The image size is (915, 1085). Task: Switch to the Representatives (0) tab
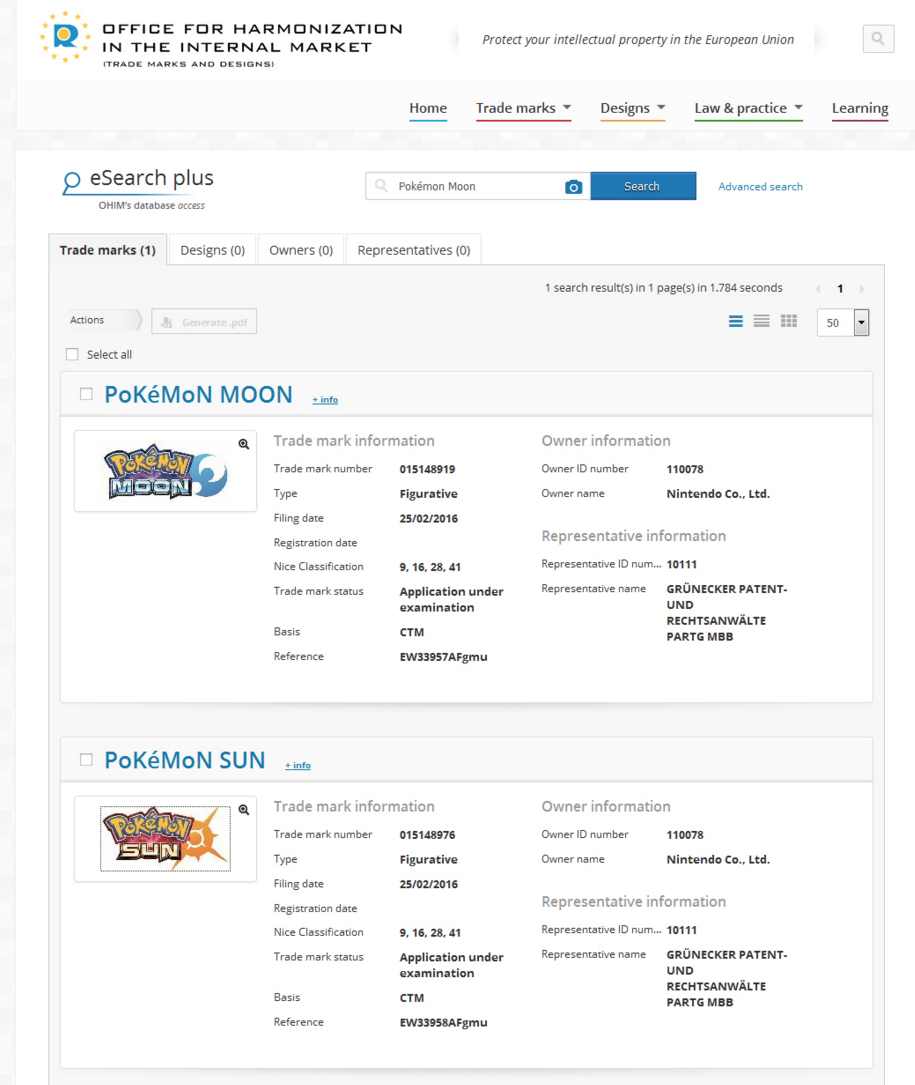pyautogui.click(x=414, y=250)
